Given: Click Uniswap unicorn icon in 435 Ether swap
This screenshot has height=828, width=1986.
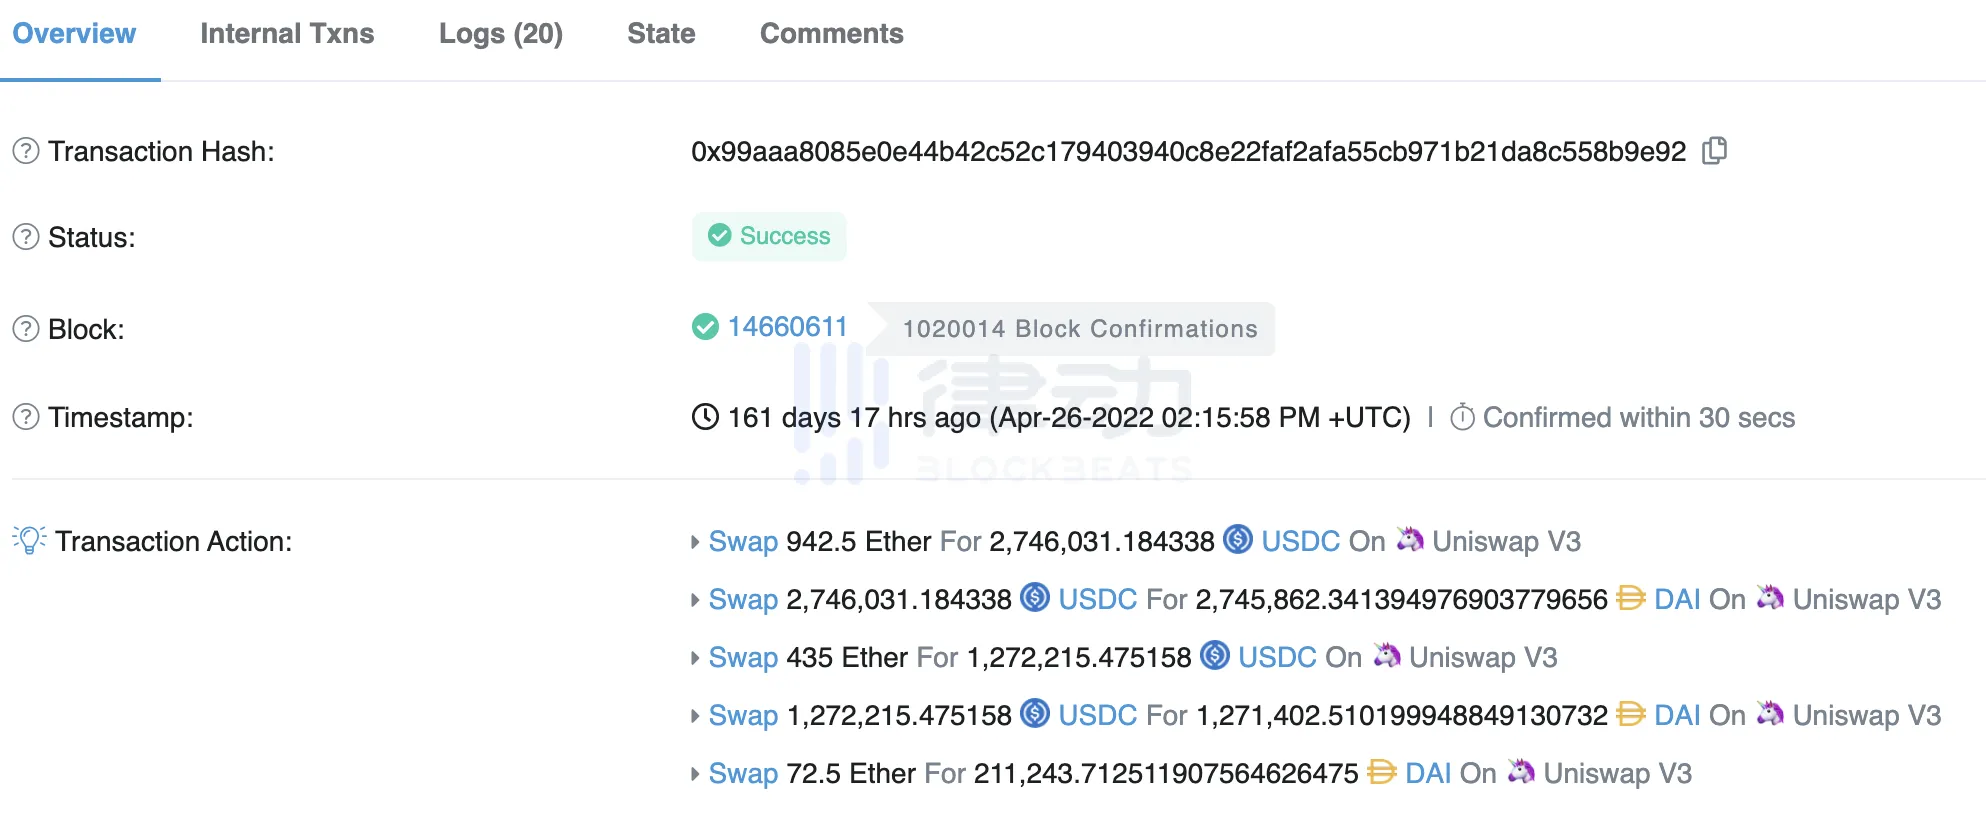Looking at the screenshot, I should 1387,656.
